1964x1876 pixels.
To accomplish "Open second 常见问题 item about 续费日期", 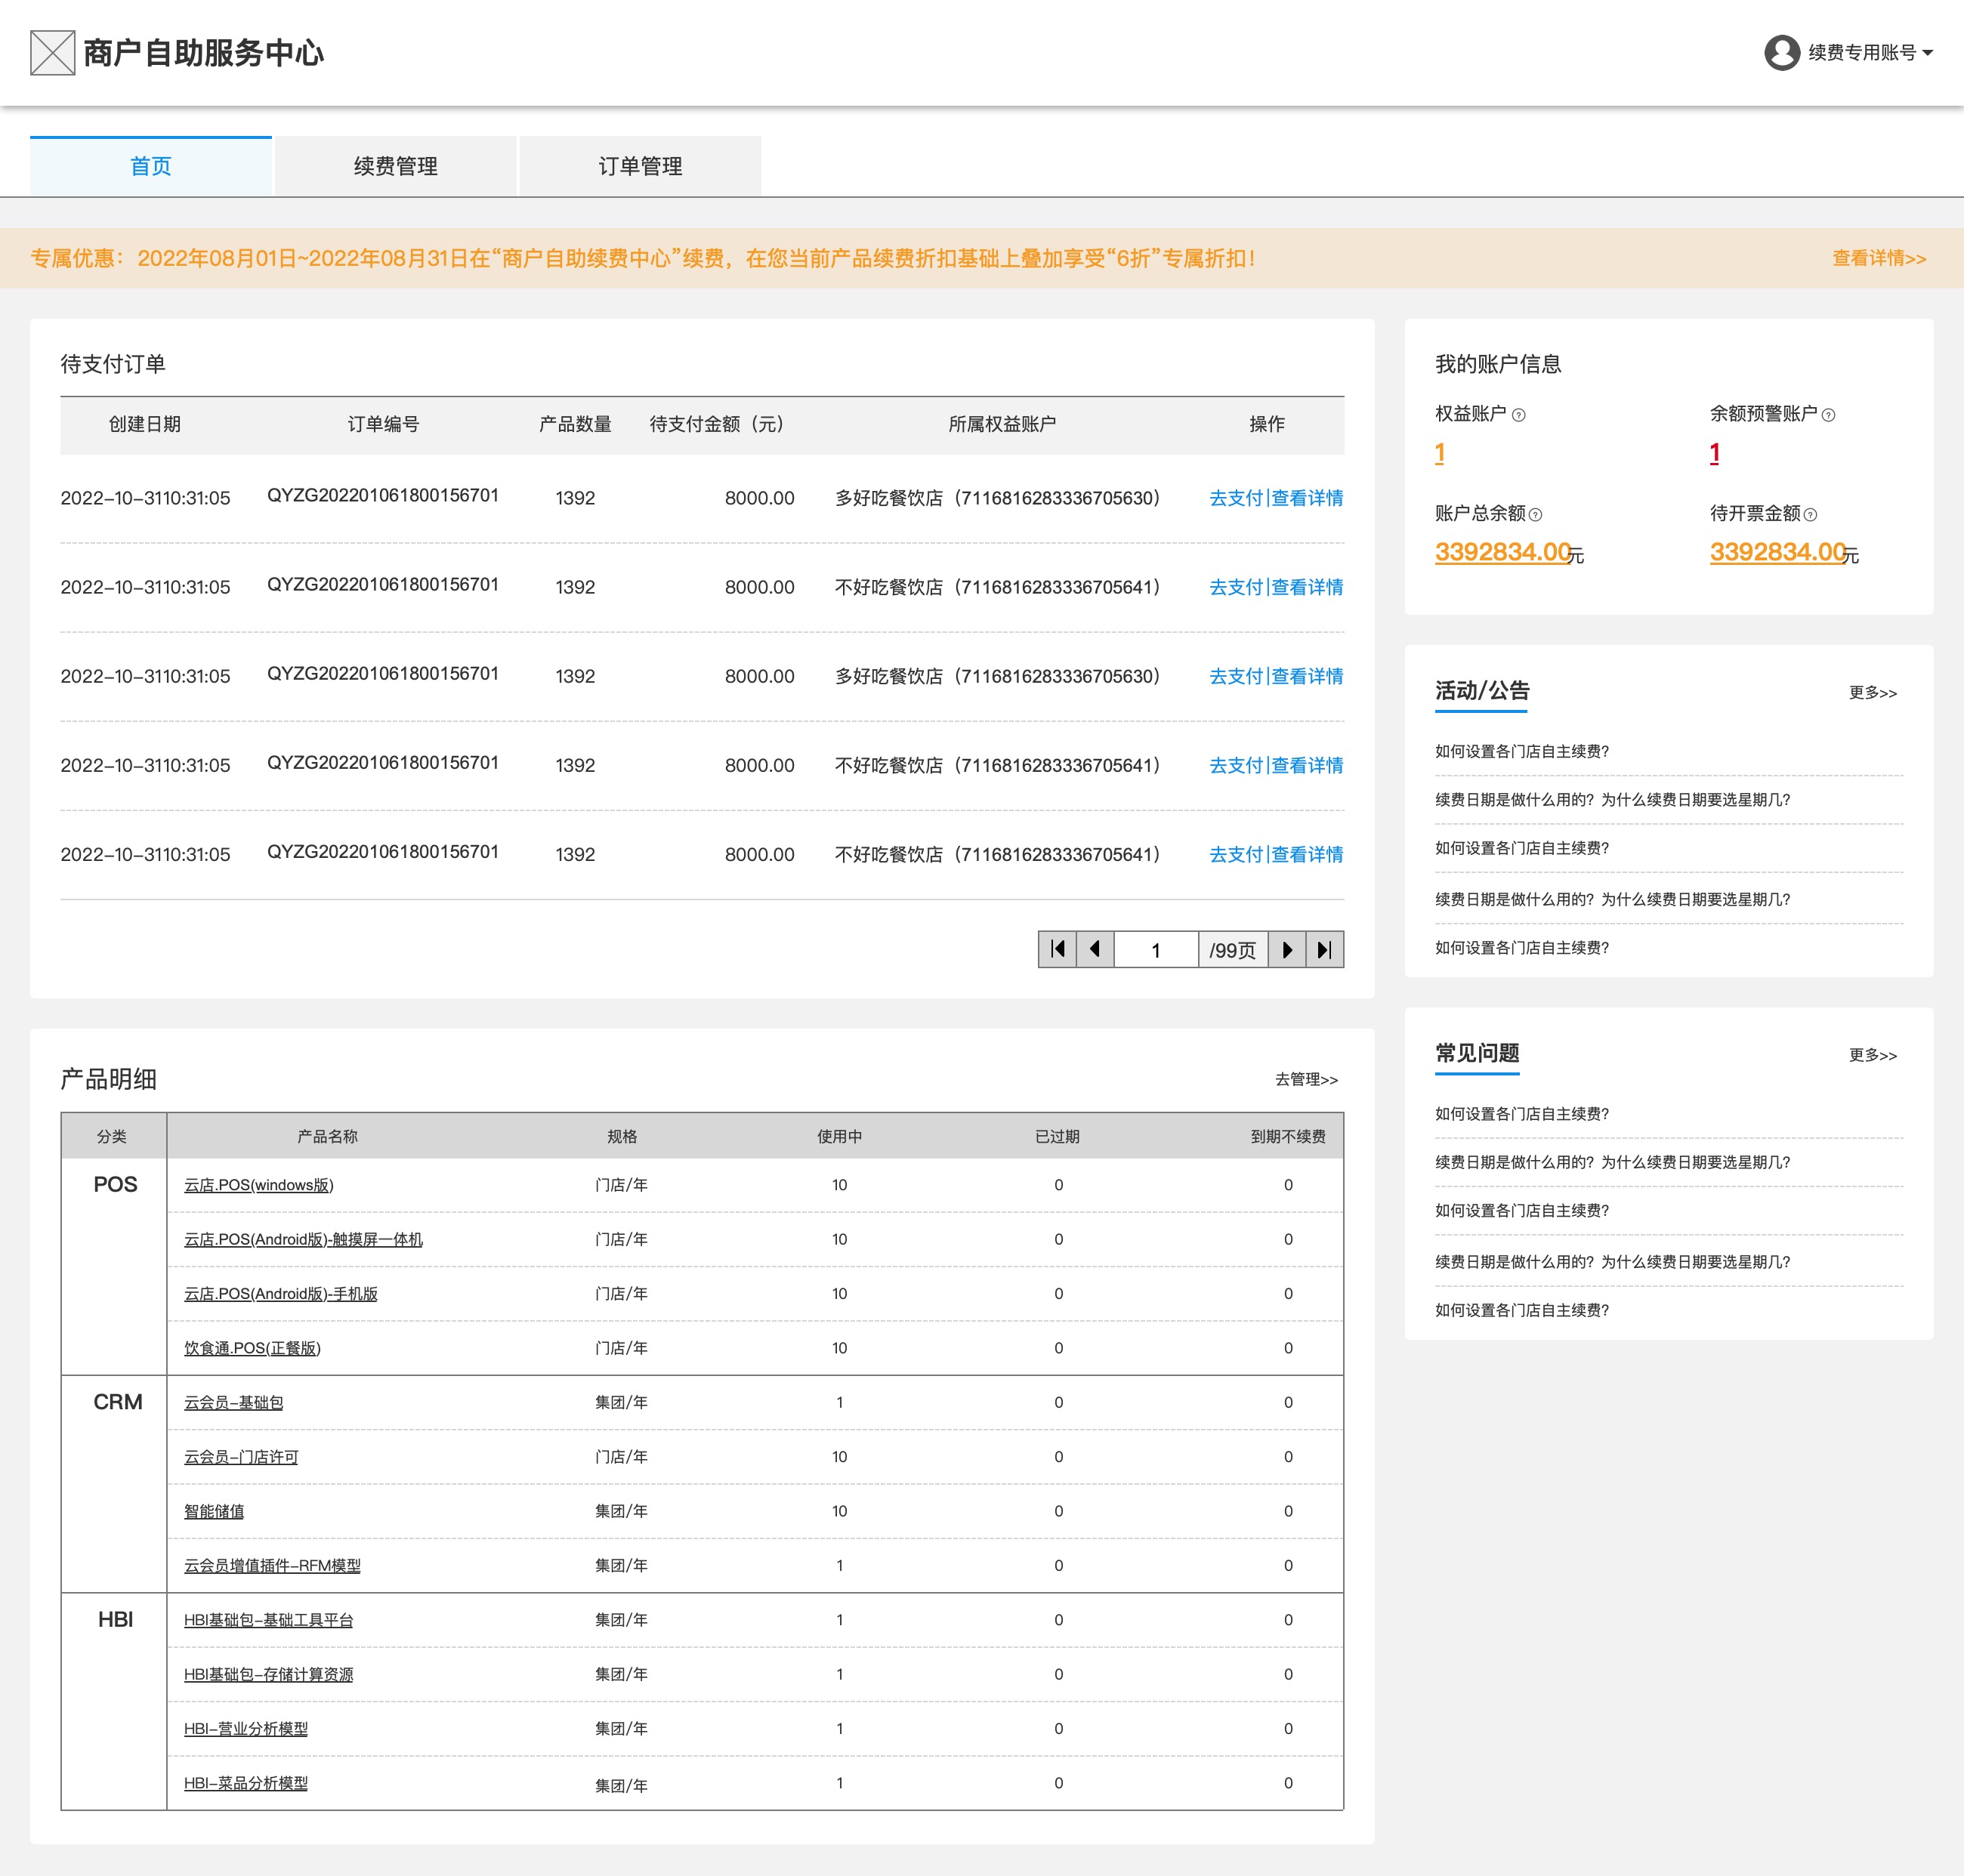I will coord(1612,1162).
